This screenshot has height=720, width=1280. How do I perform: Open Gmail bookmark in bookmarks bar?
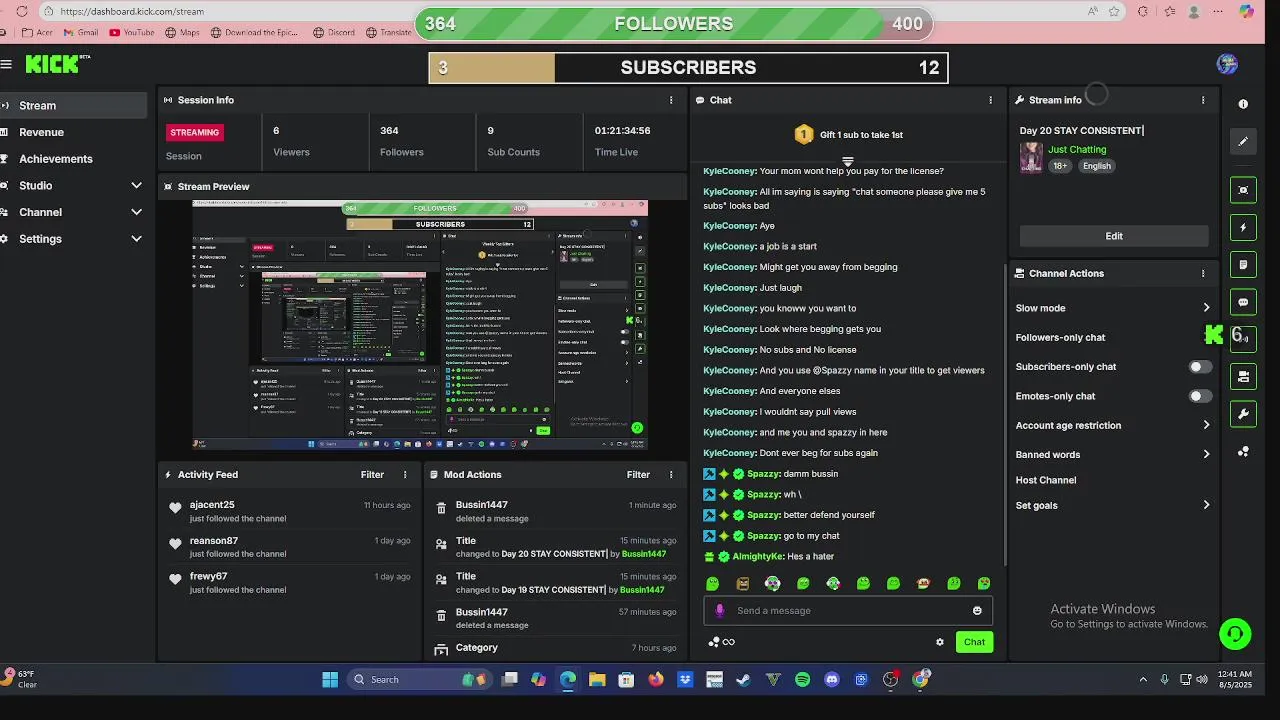coord(80,32)
